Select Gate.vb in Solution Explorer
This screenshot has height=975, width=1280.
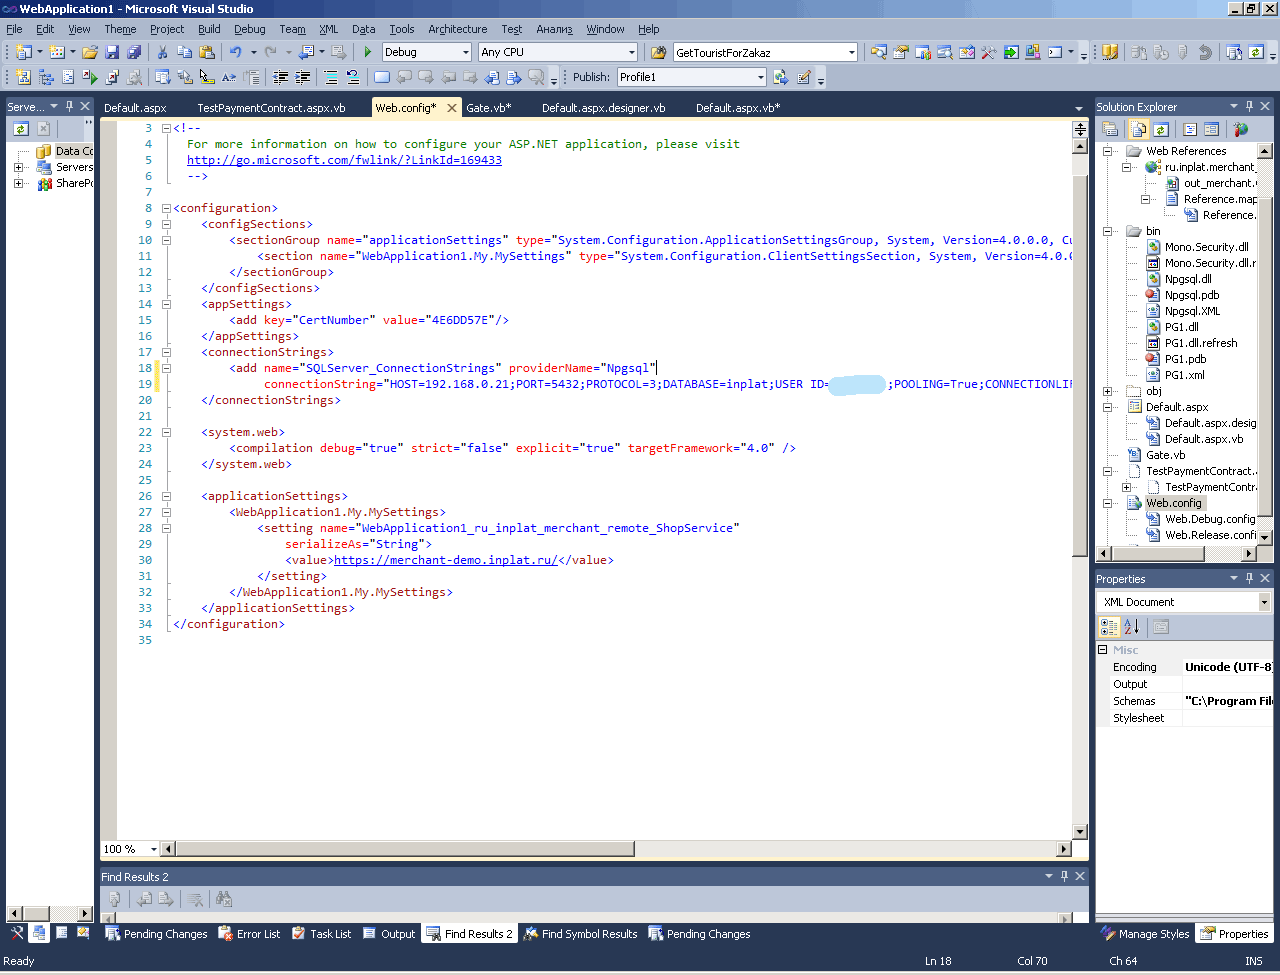1165,455
